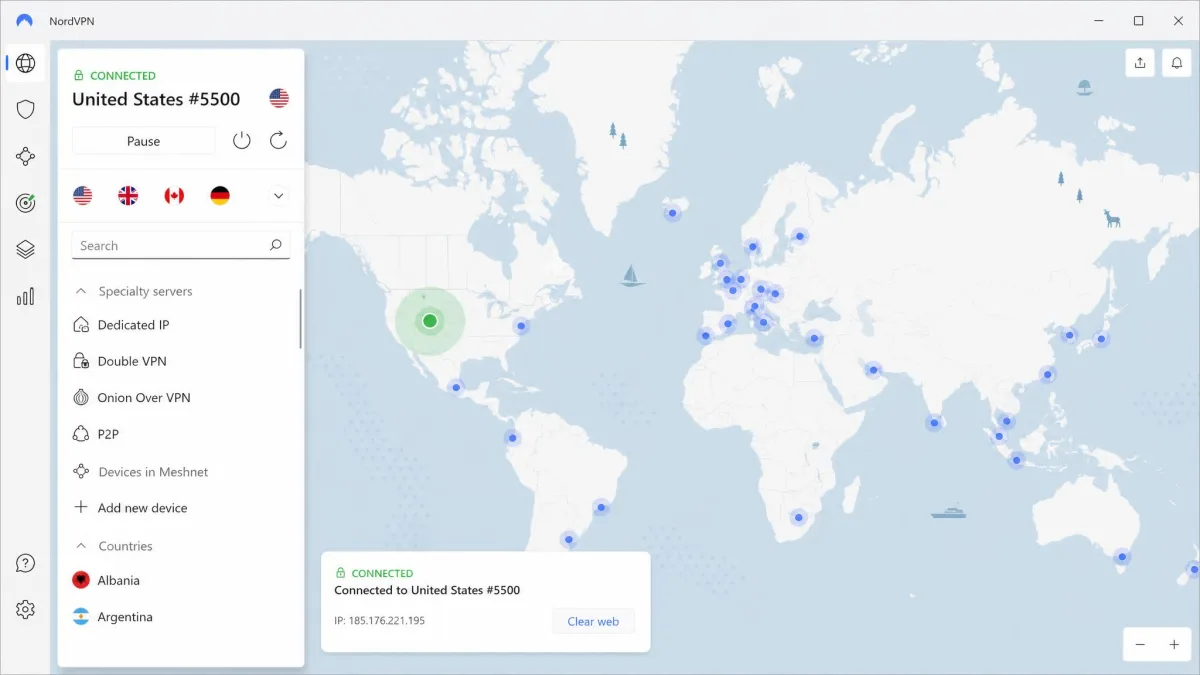The width and height of the screenshot is (1200, 675).
Task: Click United States #5500 heading
Action: pyautogui.click(x=156, y=99)
